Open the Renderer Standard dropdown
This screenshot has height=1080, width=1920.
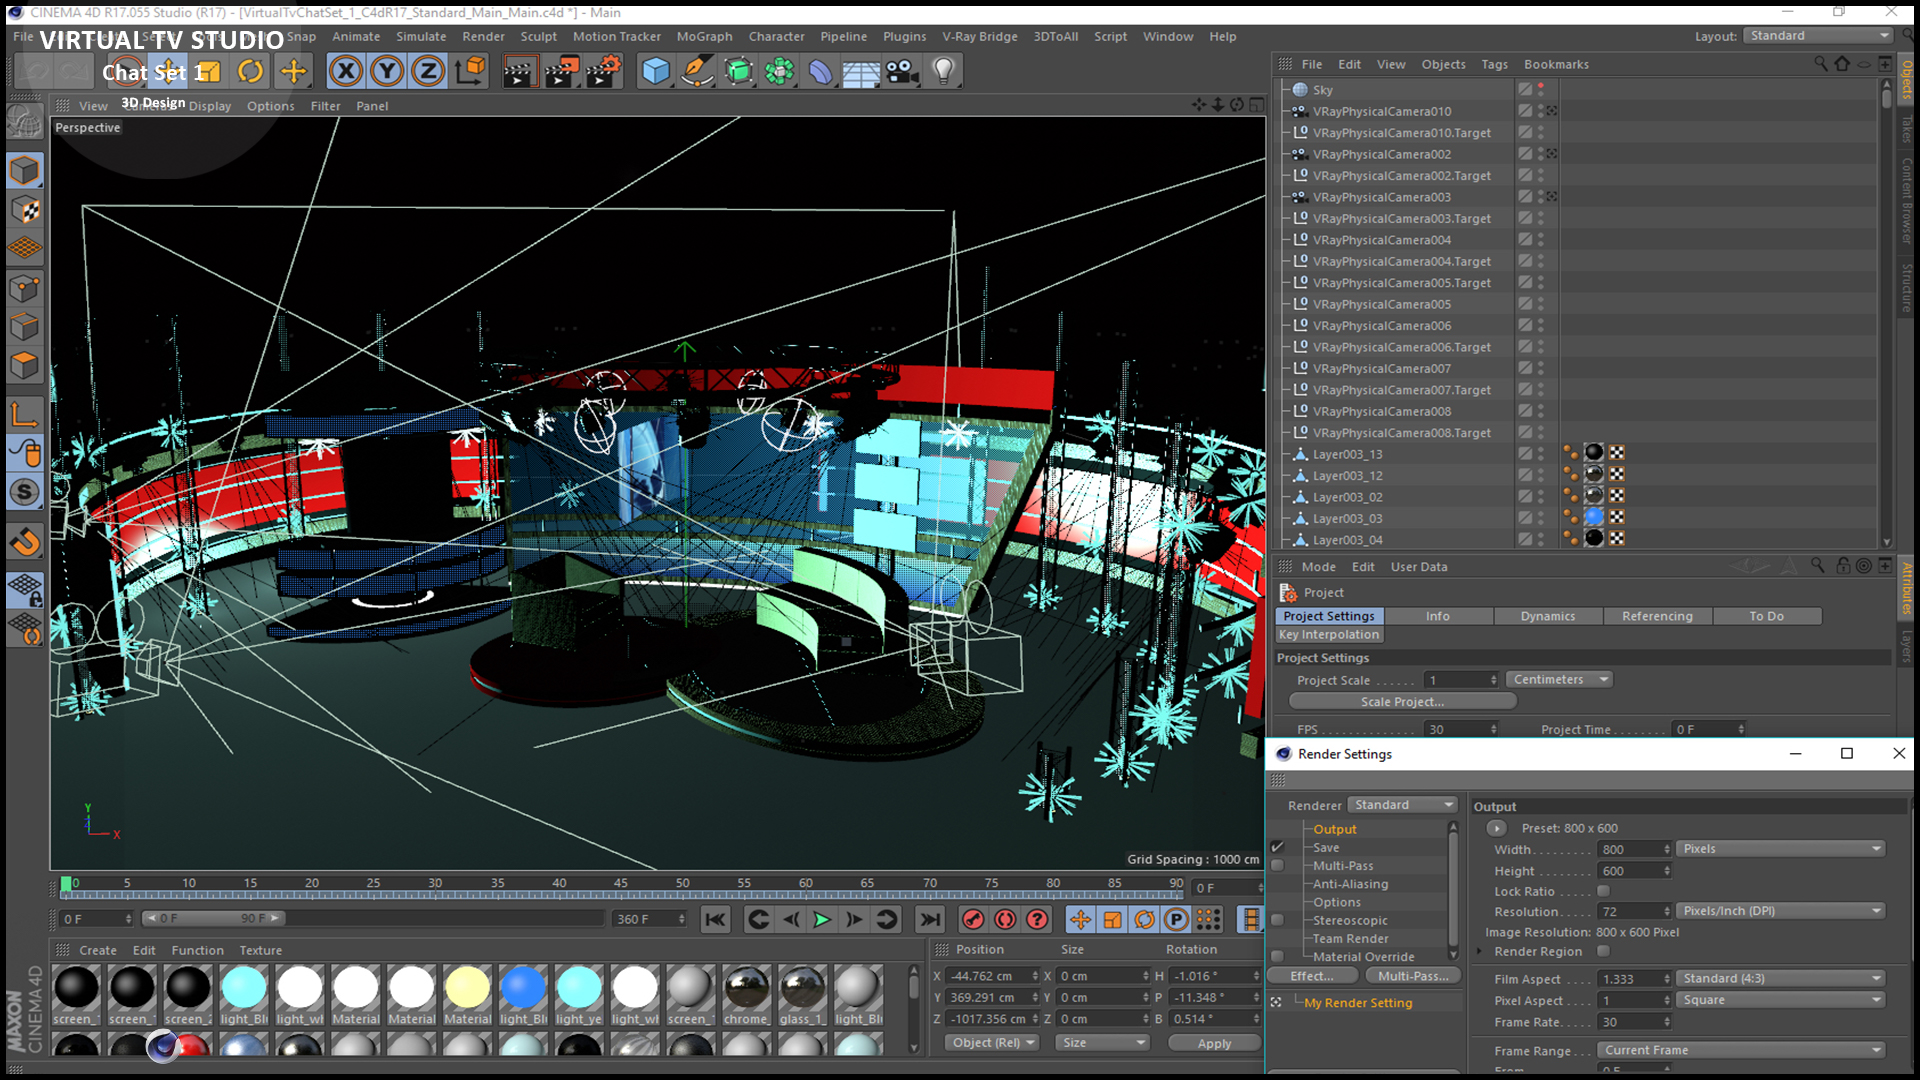tap(1403, 805)
